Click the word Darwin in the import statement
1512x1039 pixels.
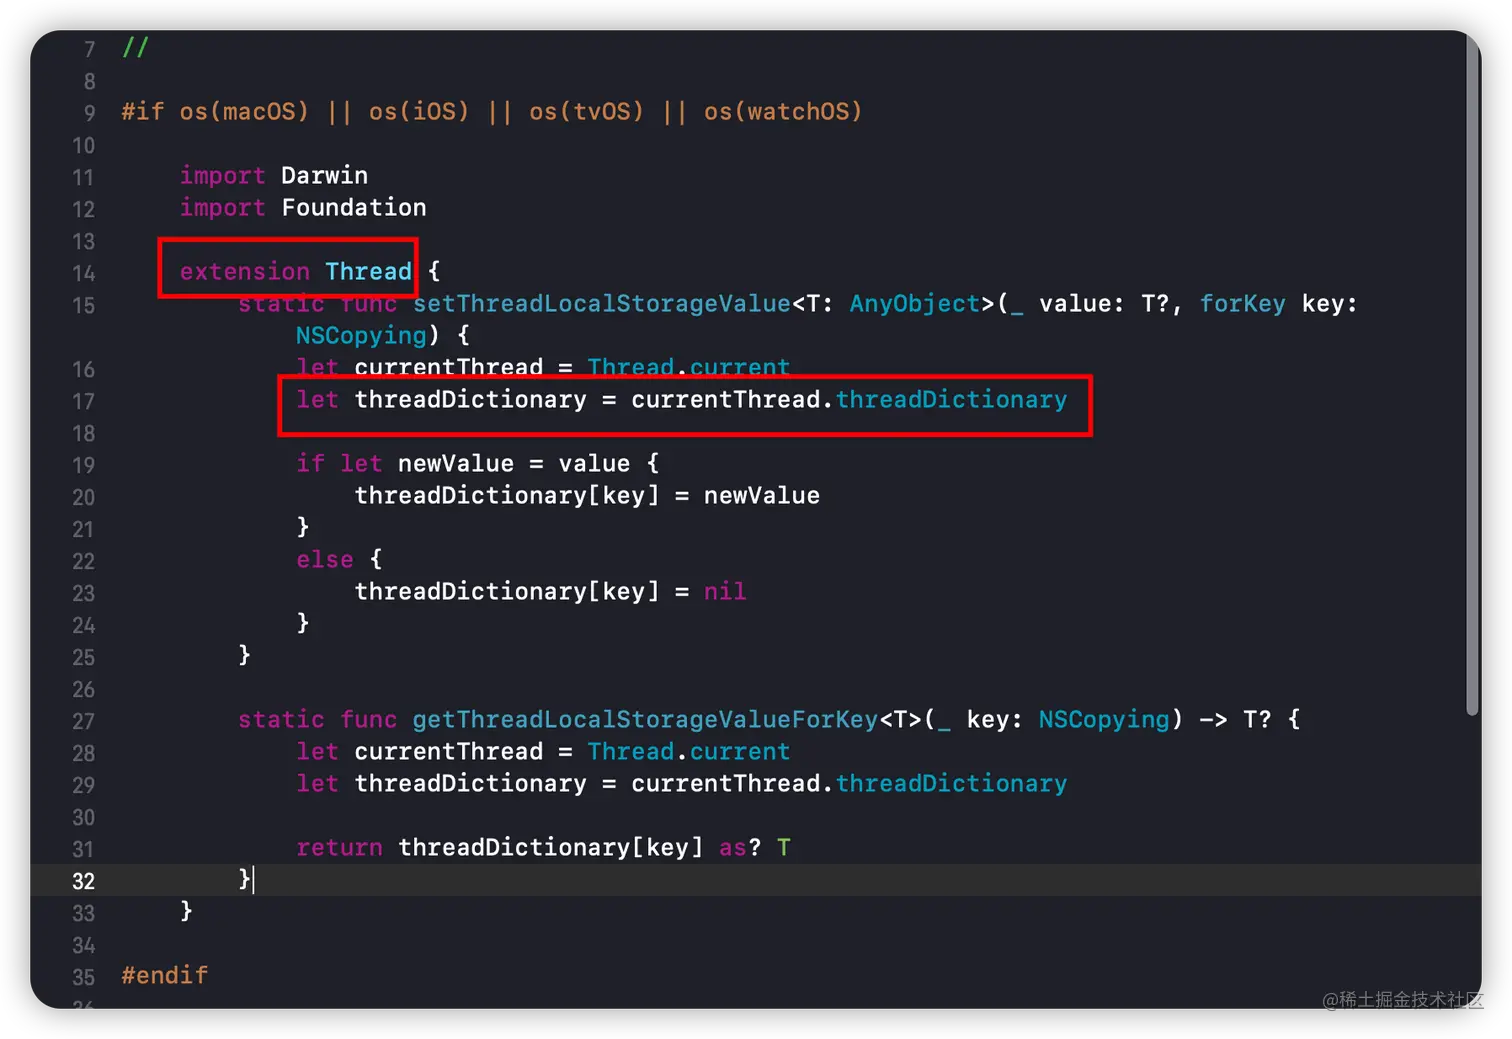pyautogui.click(x=324, y=175)
